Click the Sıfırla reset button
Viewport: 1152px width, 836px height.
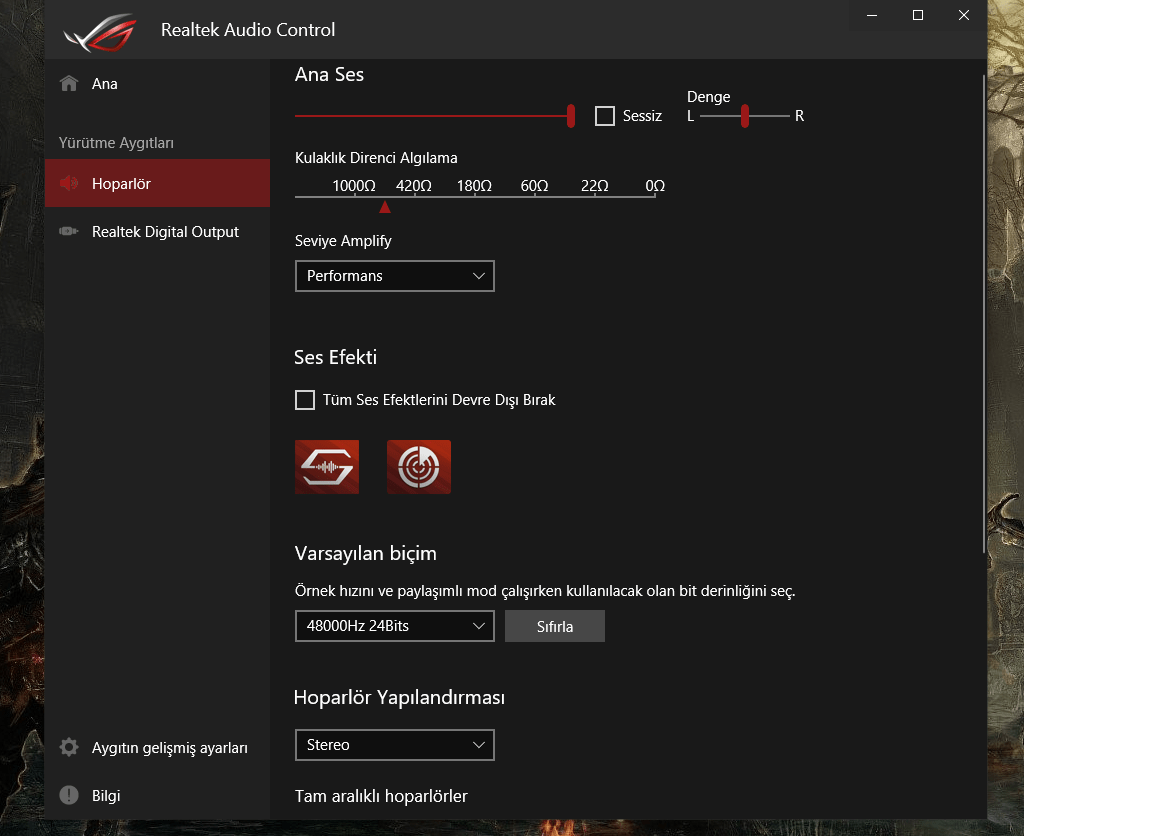[x=554, y=625]
